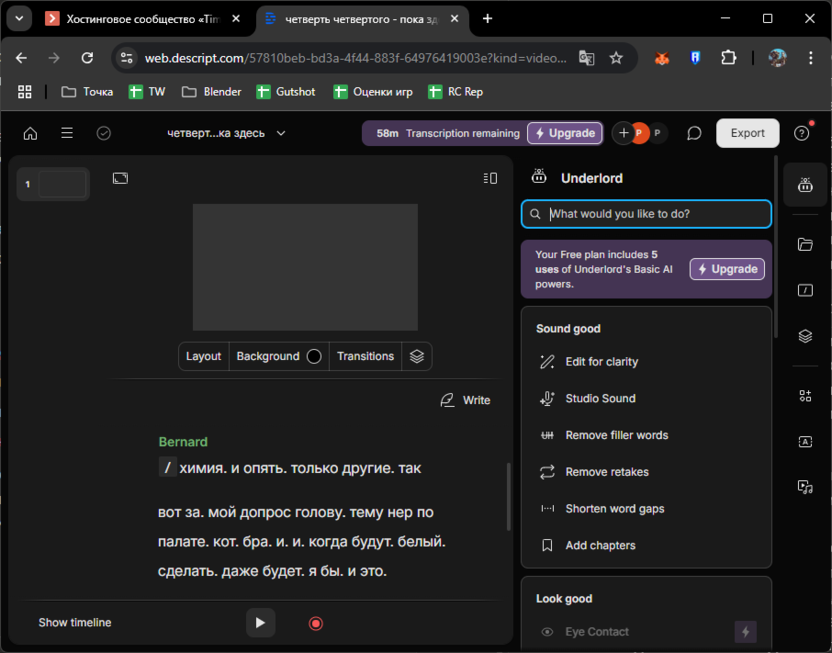Open the Underlord robot icon in sidebar
This screenshot has width=832, height=653.
pyautogui.click(x=805, y=185)
